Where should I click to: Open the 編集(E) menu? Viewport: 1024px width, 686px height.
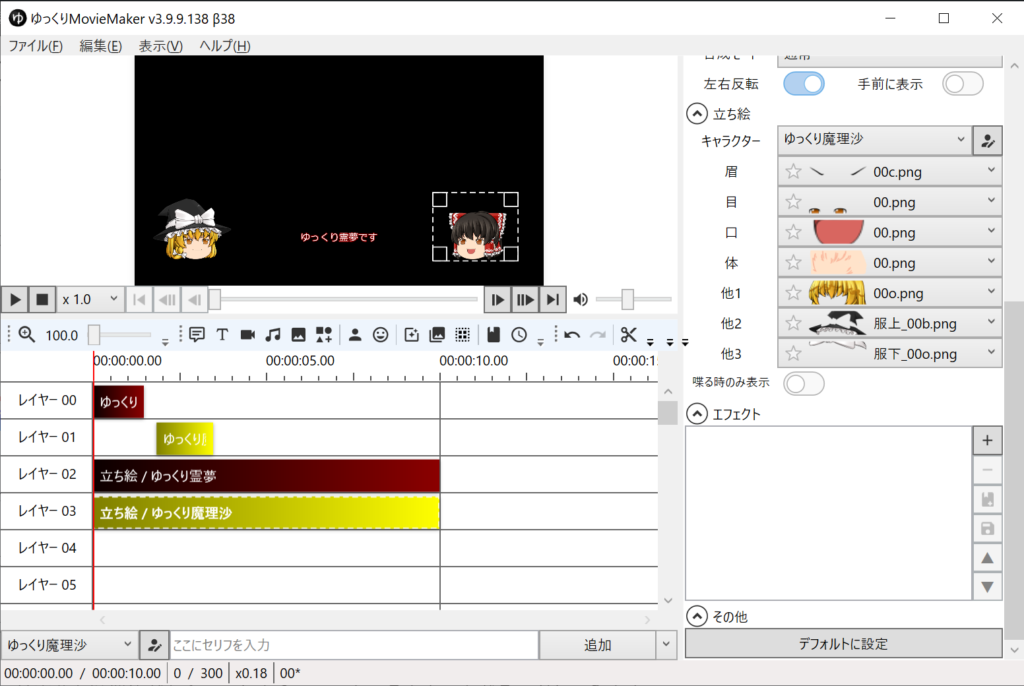101,46
